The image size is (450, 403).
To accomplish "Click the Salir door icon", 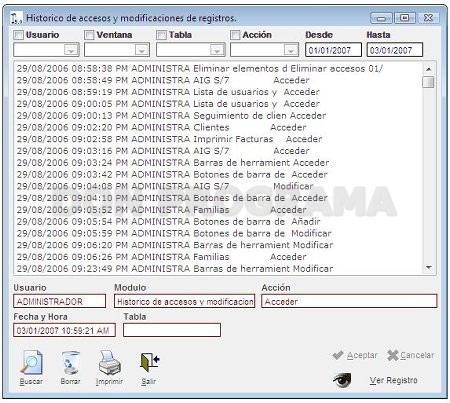I will [149, 362].
